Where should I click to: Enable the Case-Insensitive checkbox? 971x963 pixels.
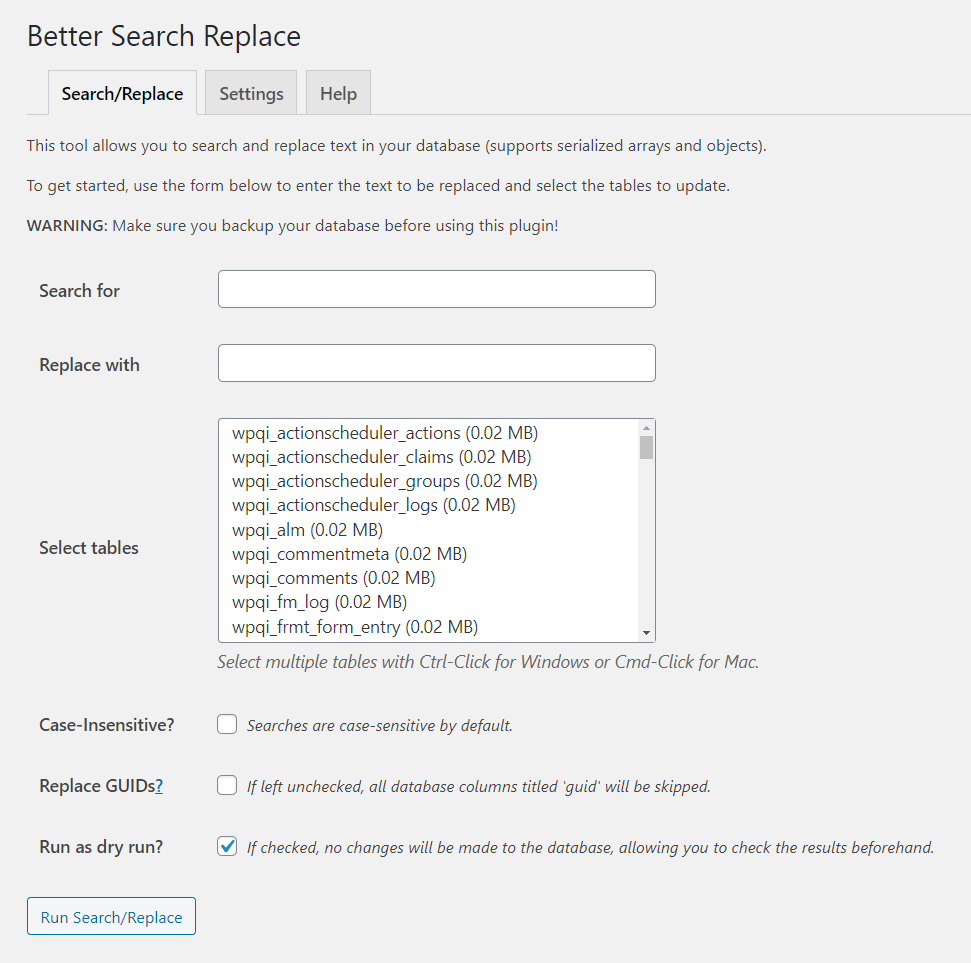[x=227, y=724]
